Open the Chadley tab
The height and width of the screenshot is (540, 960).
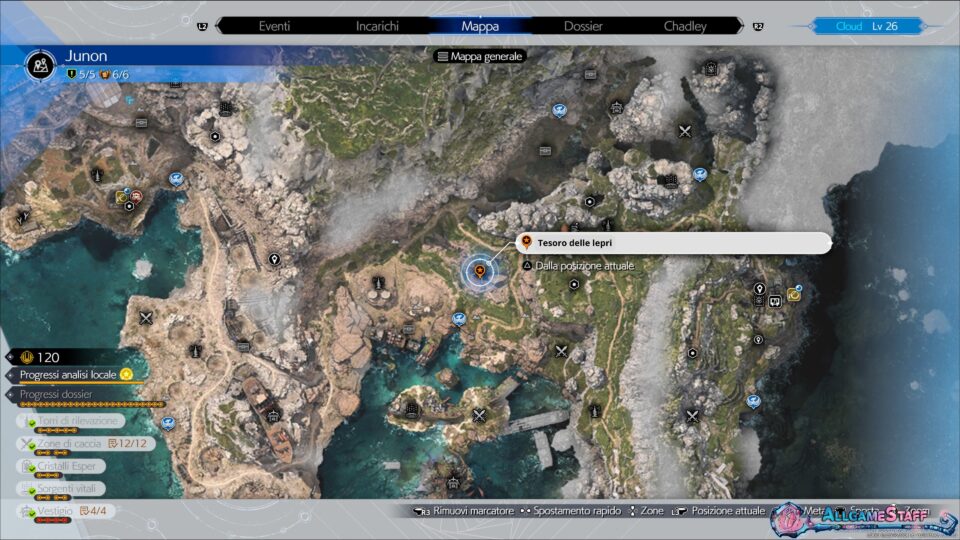pyautogui.click(x=685, y=26)
